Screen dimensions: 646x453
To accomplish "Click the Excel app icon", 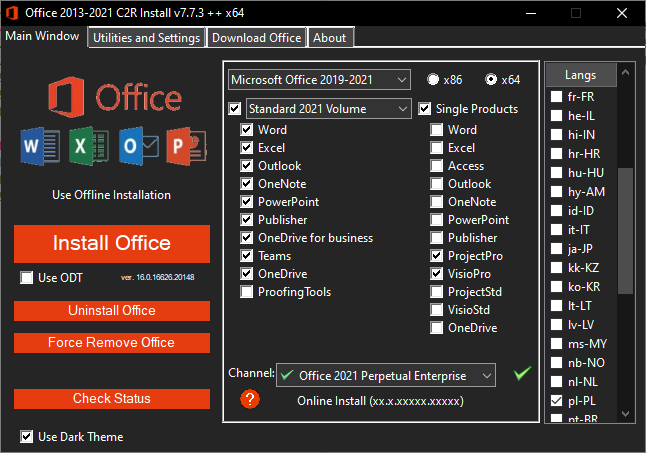I will click(x=89, y=146).
